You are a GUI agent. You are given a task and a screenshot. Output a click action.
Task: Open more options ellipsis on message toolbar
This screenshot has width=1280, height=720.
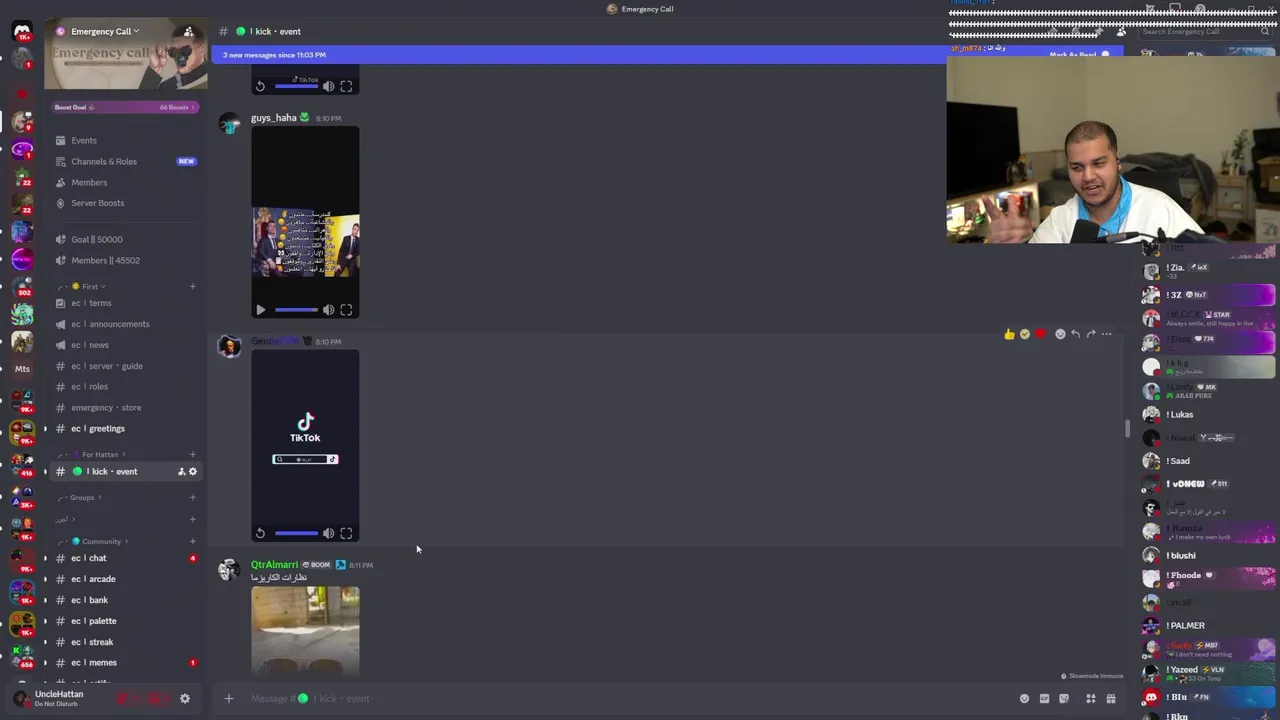[x=1106, y=334]
